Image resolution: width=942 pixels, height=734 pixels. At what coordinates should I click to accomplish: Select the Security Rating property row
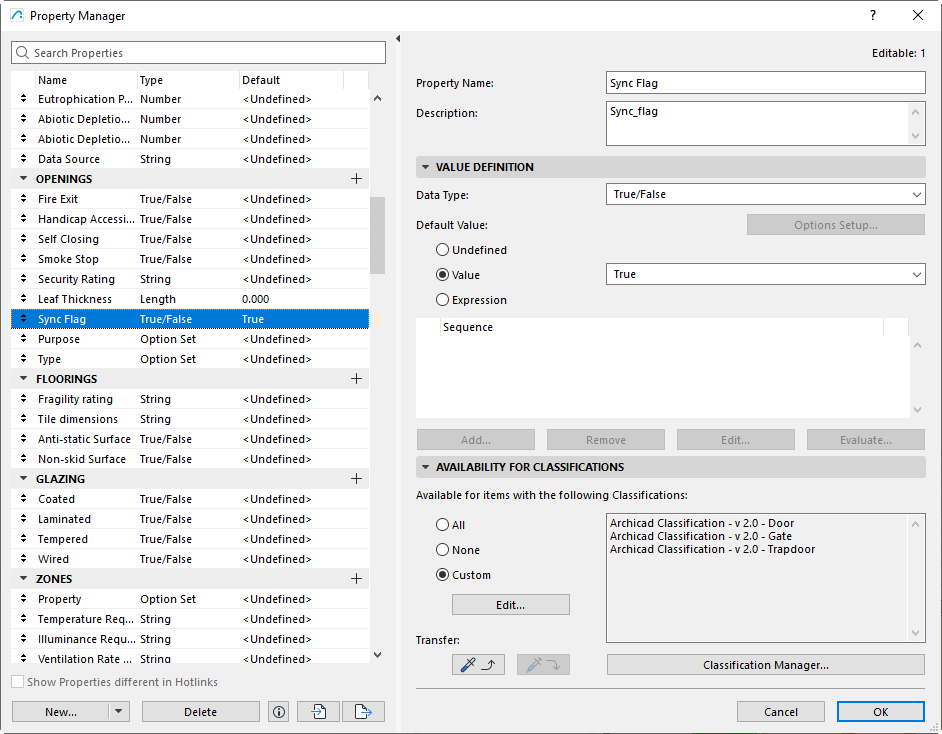pyautogui.click(x=190, y=279)
